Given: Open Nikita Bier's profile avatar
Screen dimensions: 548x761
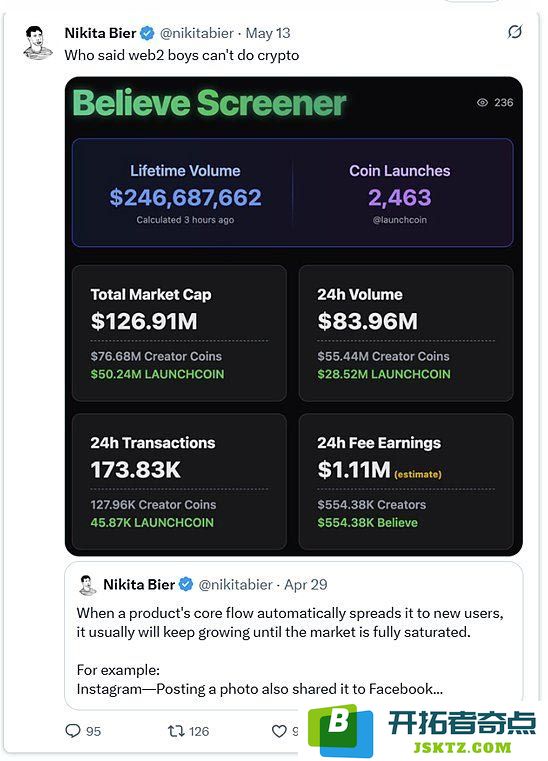Looking at the screenshot, I should [37, 43].
